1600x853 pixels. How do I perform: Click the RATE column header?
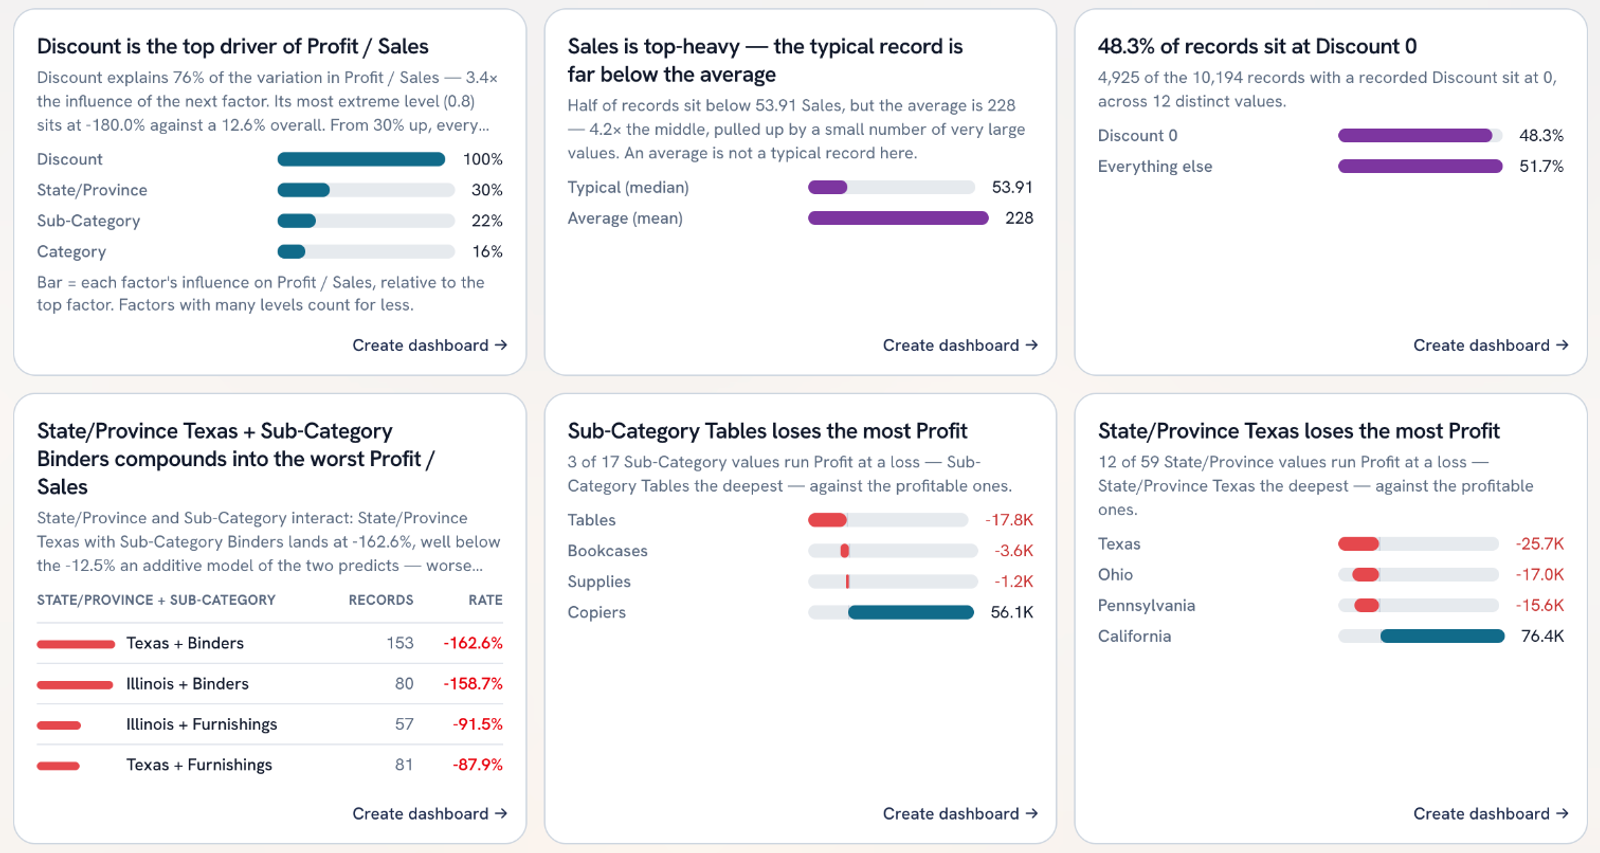point(486,600)
